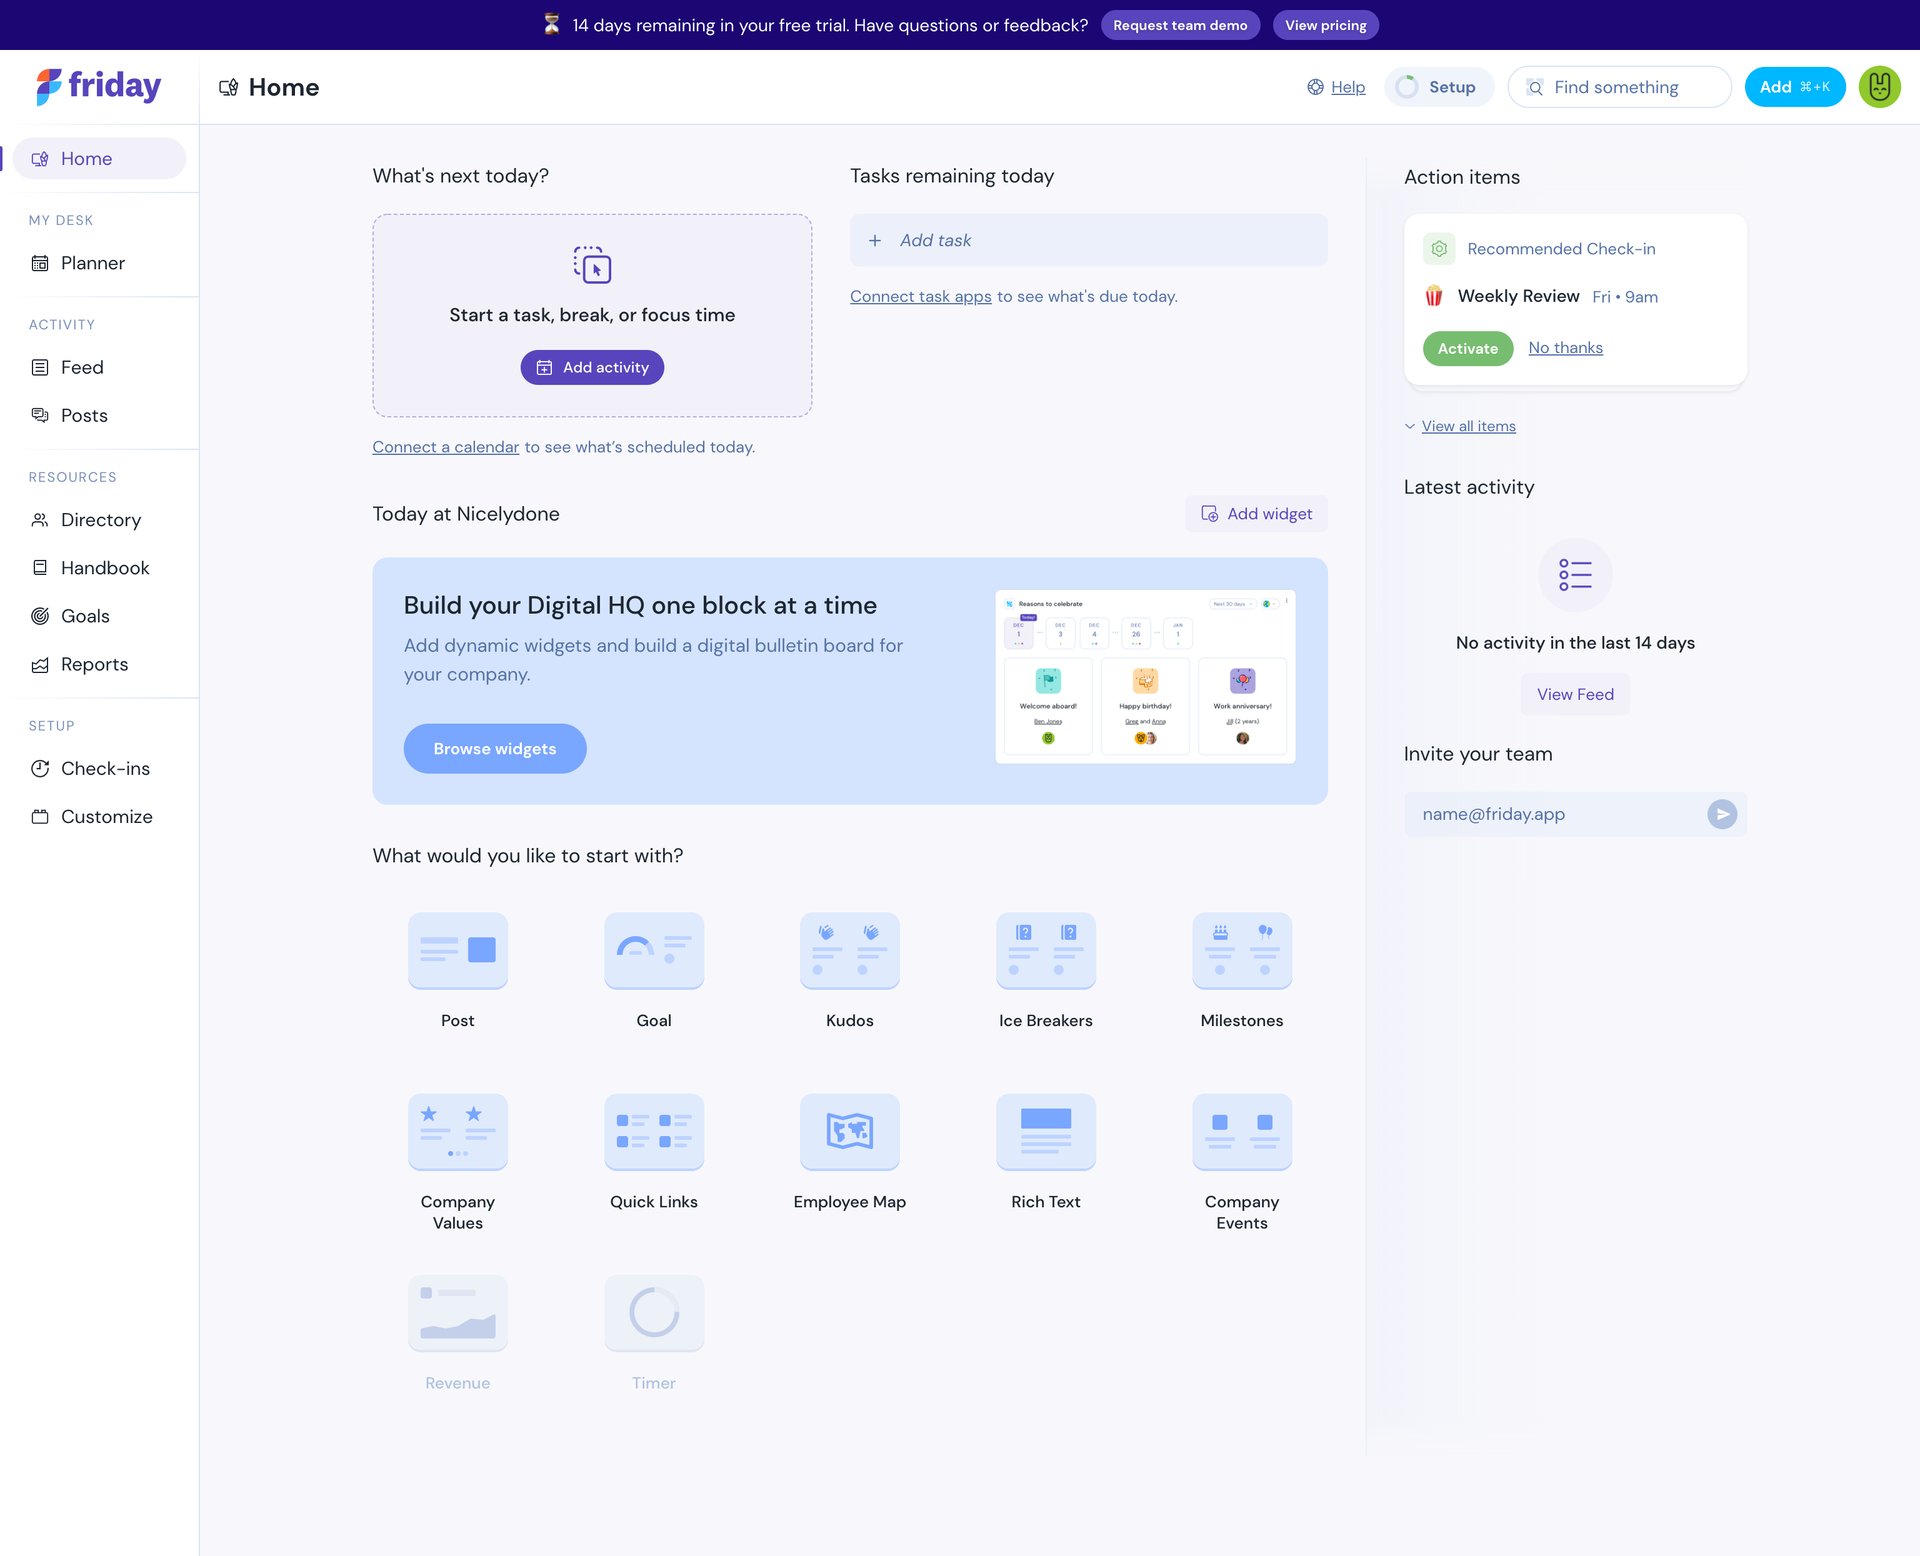Switch to the Home tab
Viewport: 1920px width, 1556px height.
pyautogui.click(x=86, y=158)
